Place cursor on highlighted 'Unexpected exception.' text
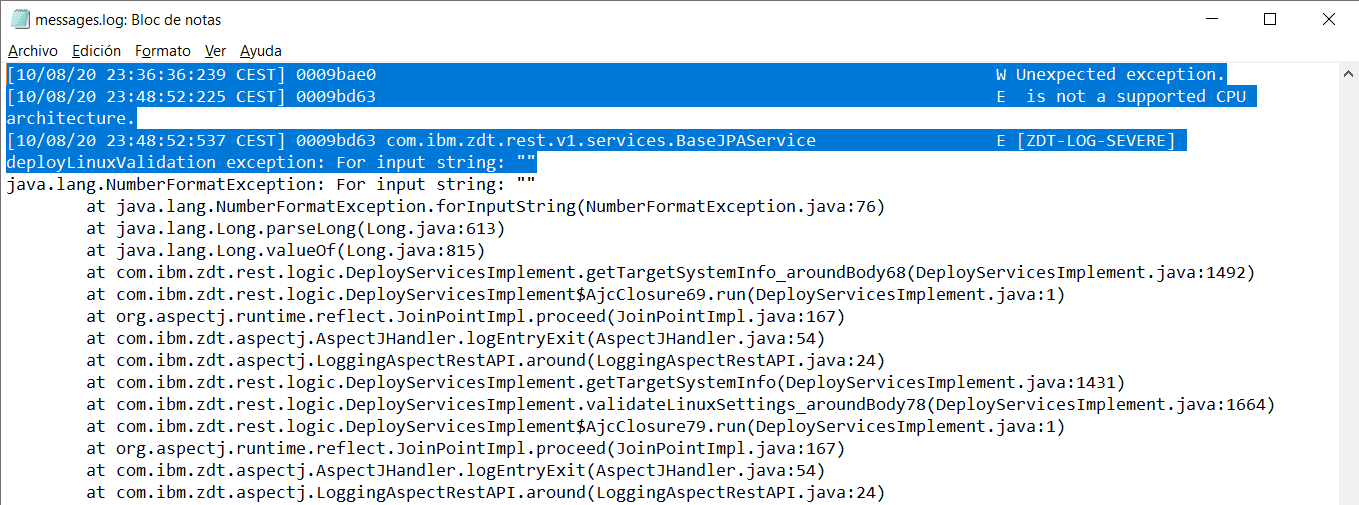This screenshot has height=505, width=1359. pos(1120,75)
